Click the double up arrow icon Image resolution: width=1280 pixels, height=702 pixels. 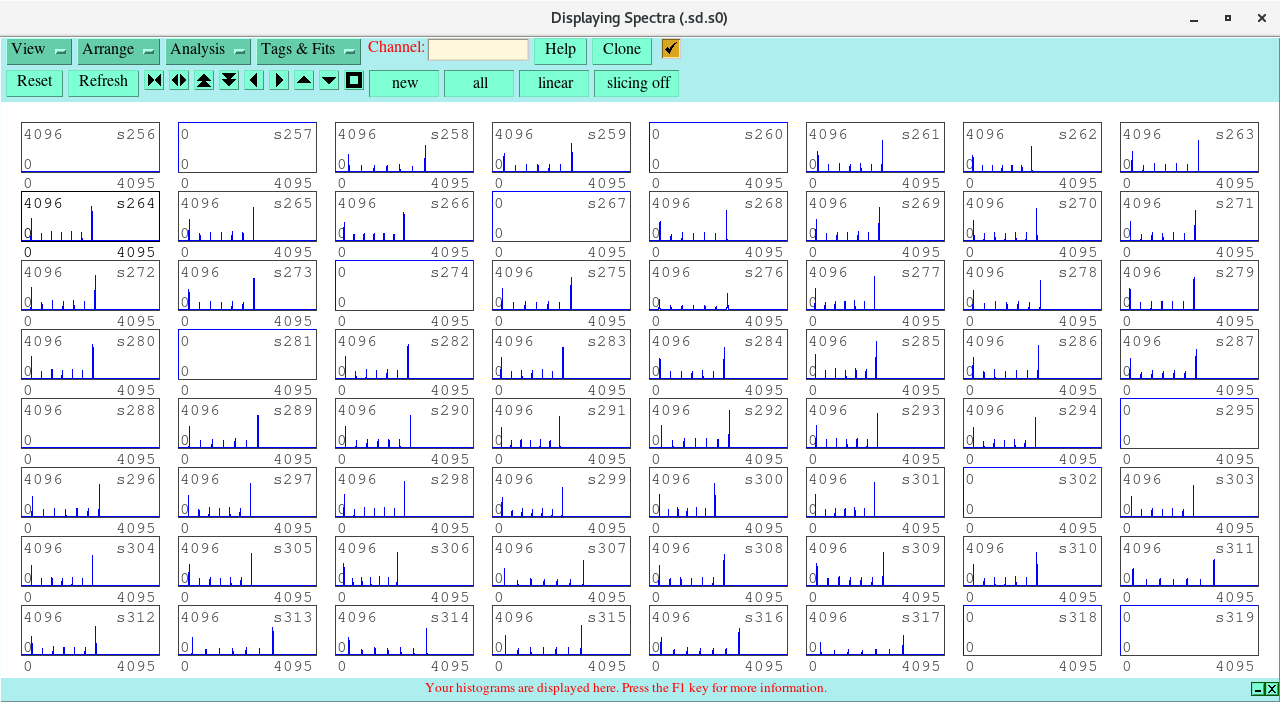[204, 81]
